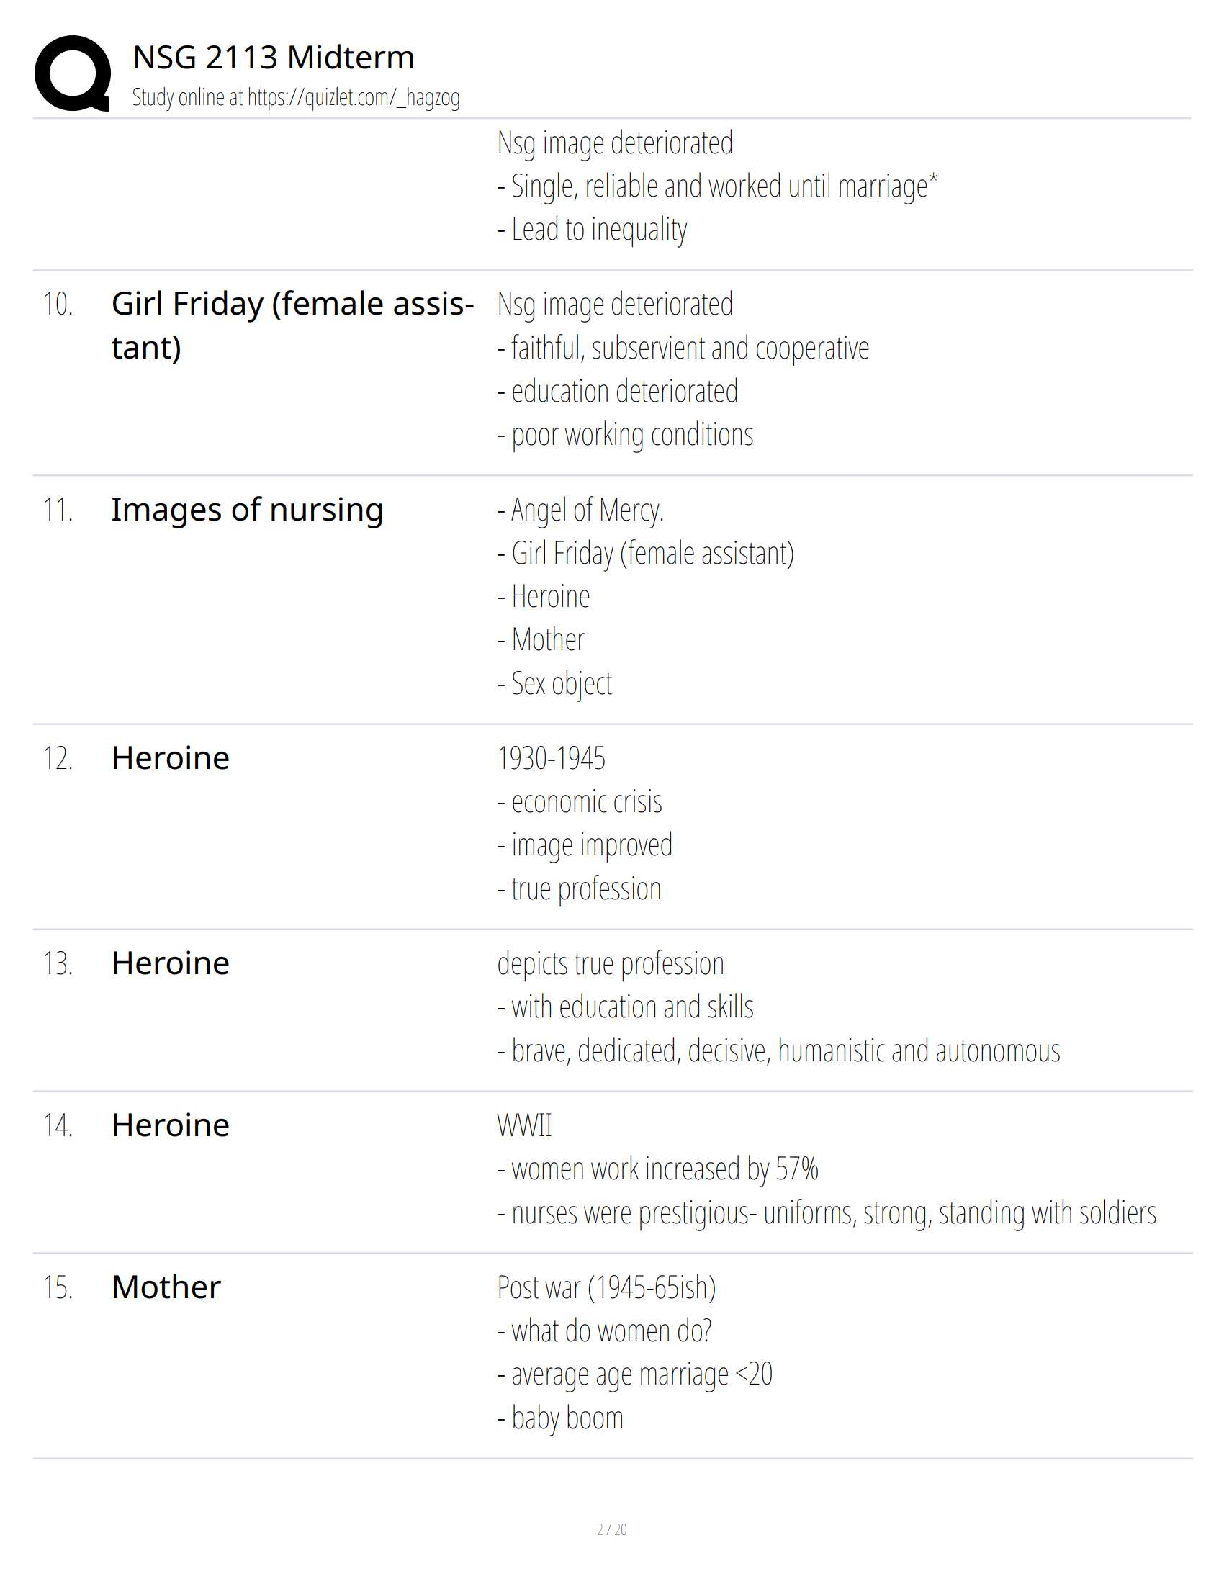Screen dimensions: 1224x1584
Task: Click the Heroine term numbered 14
Action: click(x=170, y=1125)
